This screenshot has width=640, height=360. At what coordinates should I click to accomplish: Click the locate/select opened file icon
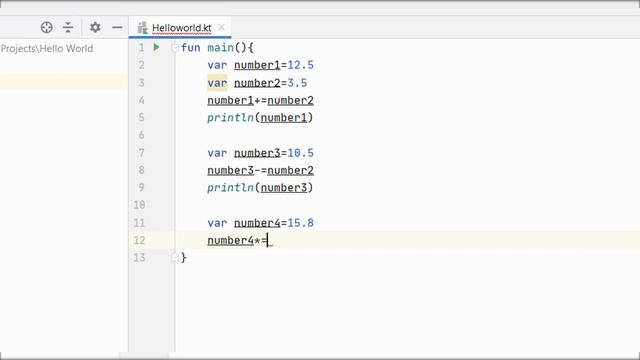pyautogui.click(x=47, y=27)
